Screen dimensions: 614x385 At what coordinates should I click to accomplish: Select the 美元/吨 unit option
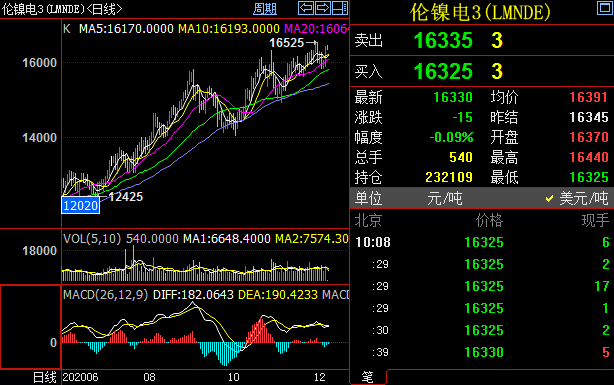click(577, 199)
